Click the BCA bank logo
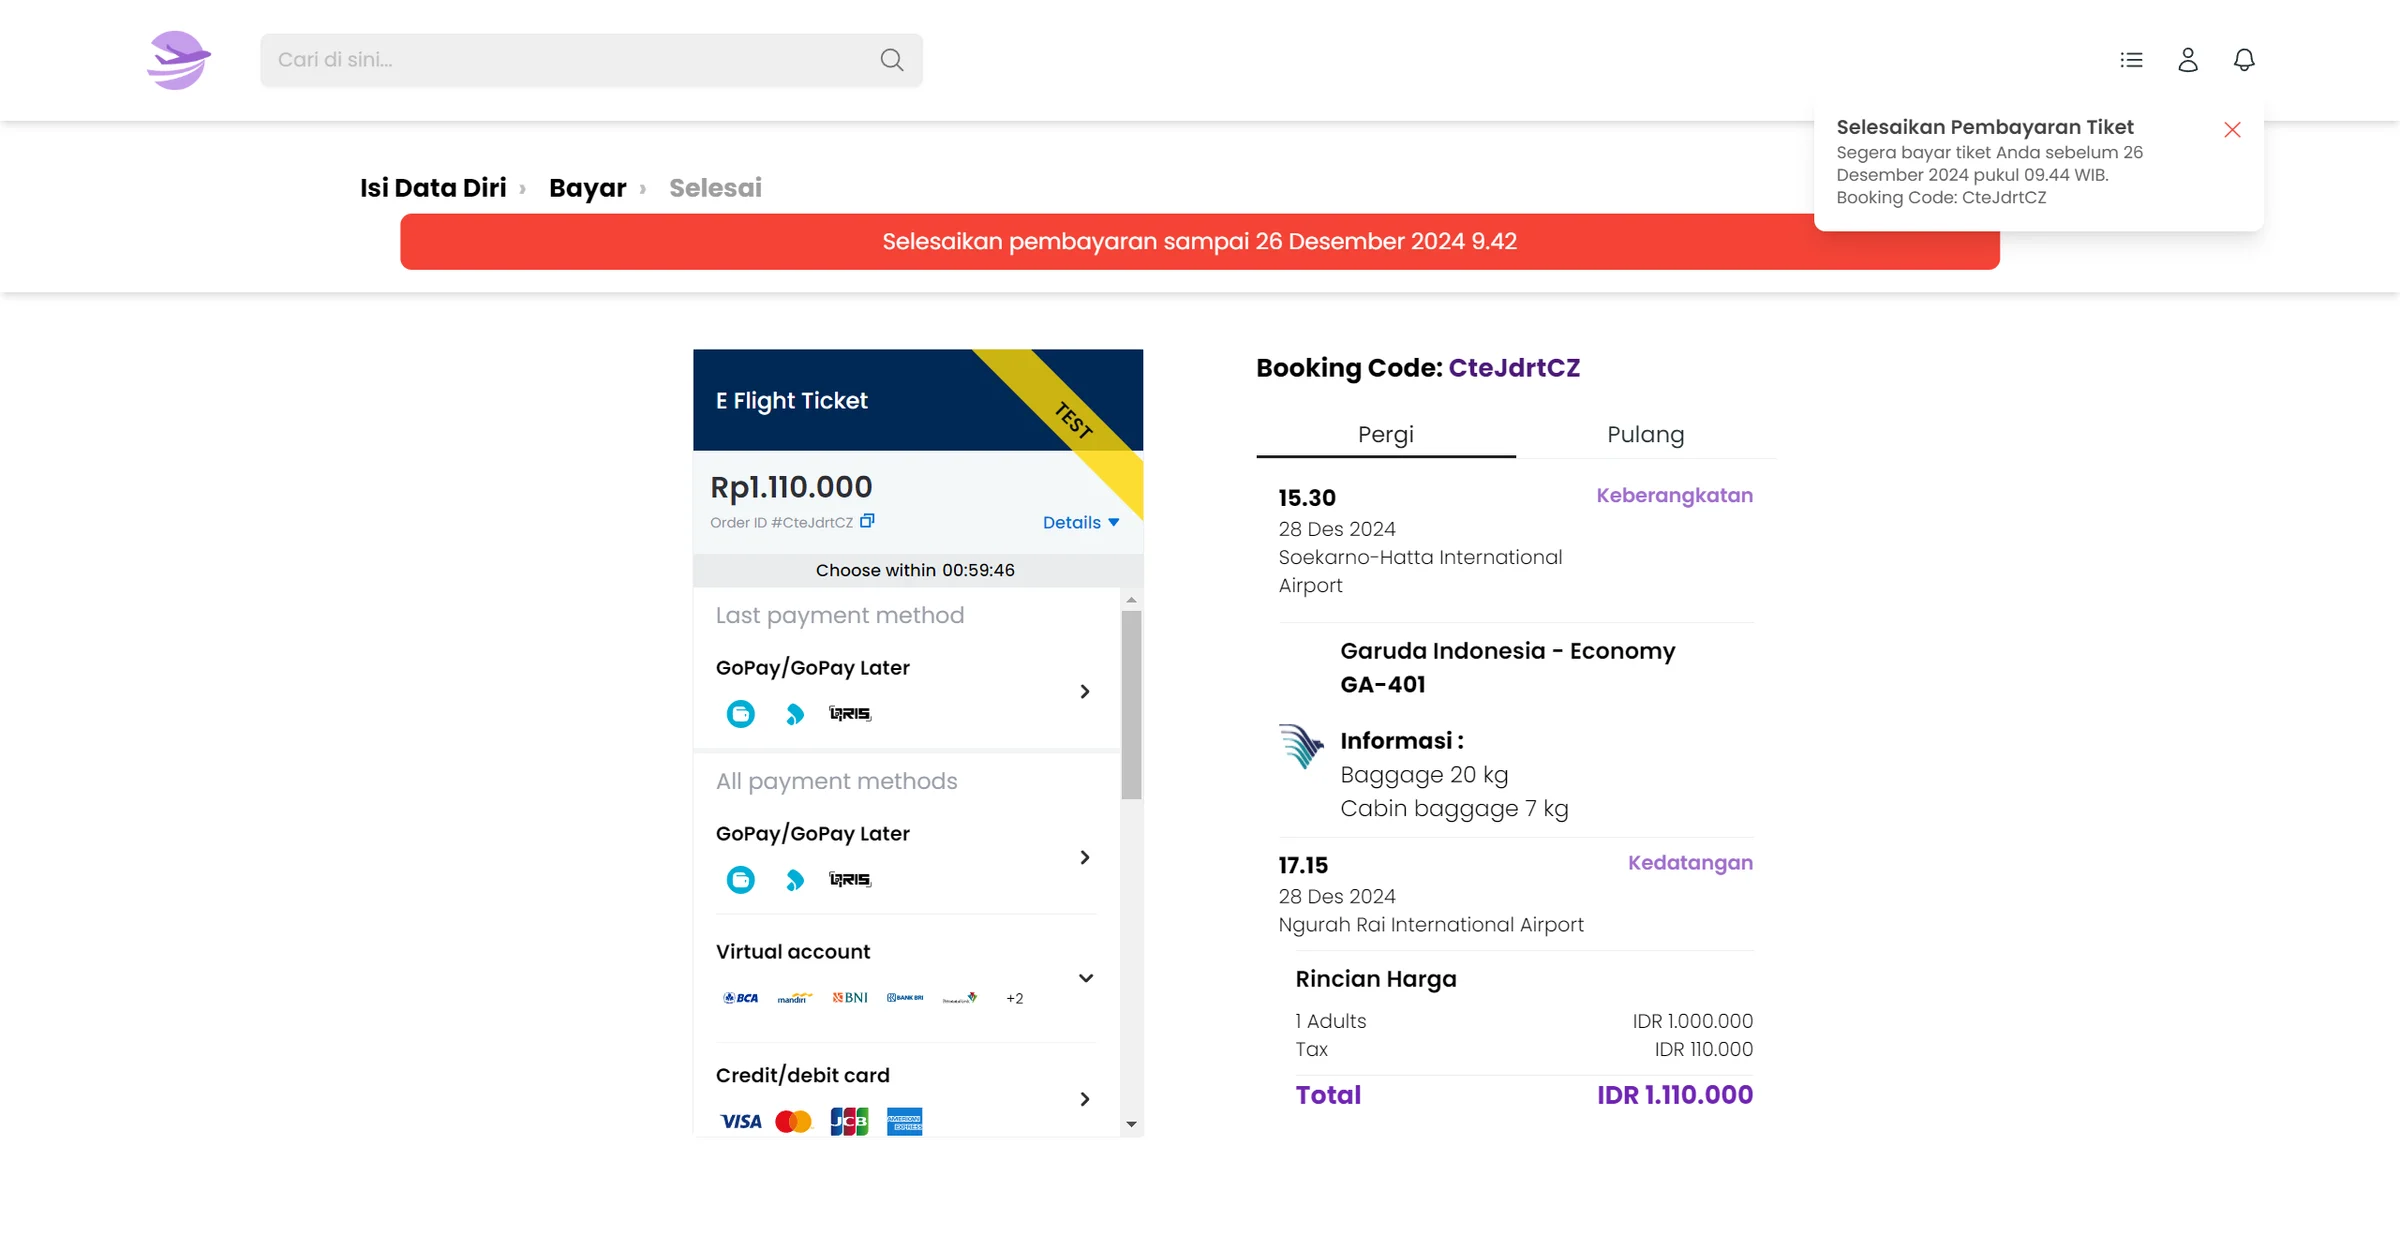The image size is (2400, 1234). pyautogui.click(x=740, y=998)
